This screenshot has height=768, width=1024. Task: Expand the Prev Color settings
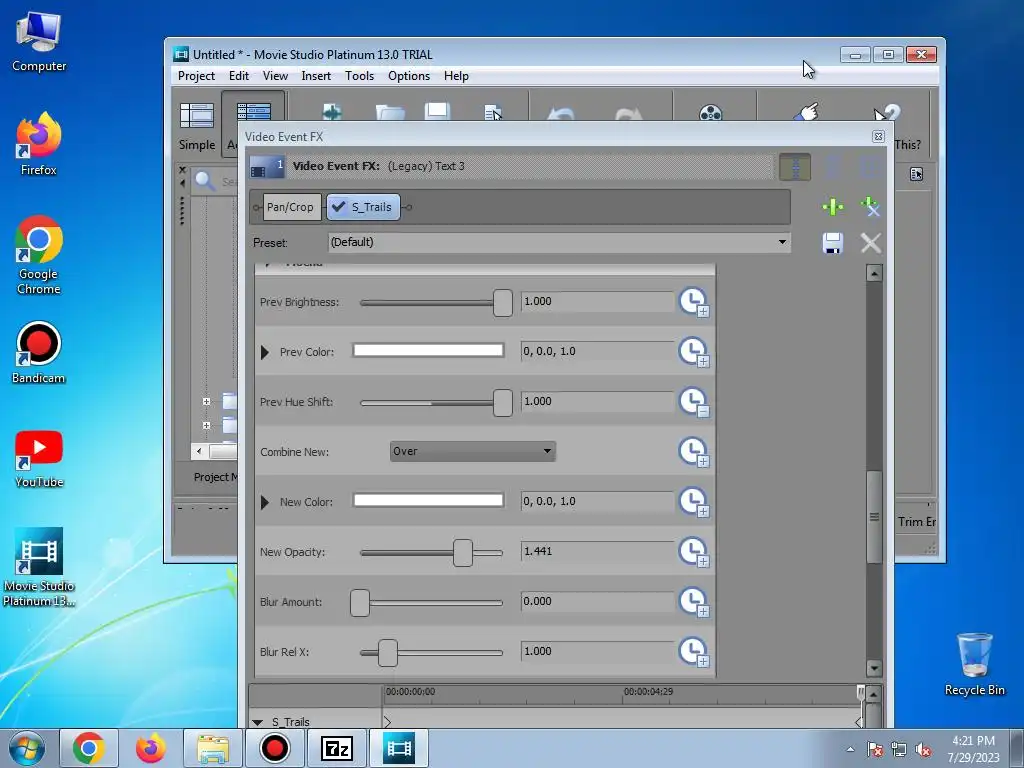pyautogui.click(x=264, y=352)
